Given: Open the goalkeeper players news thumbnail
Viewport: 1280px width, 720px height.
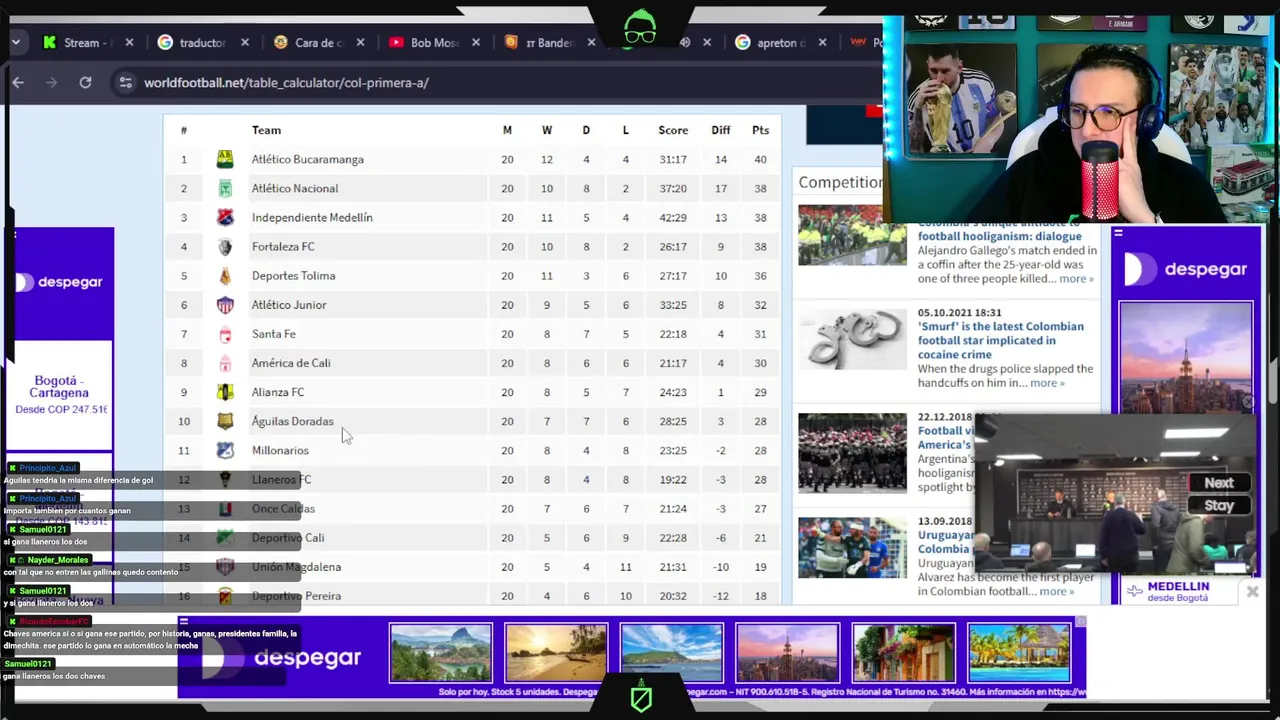Looking at the screenshot, I should tap(852, 547).
